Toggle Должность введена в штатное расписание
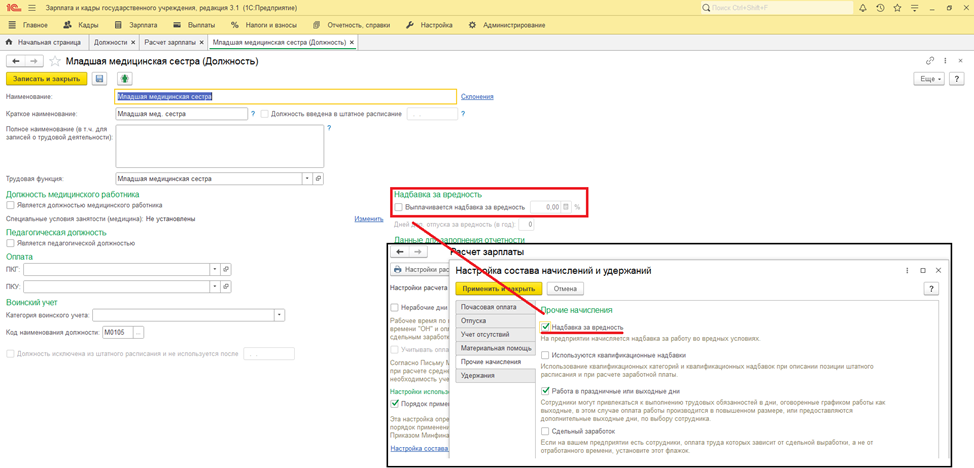Screen dimensions: 974x468 point(265,114)
